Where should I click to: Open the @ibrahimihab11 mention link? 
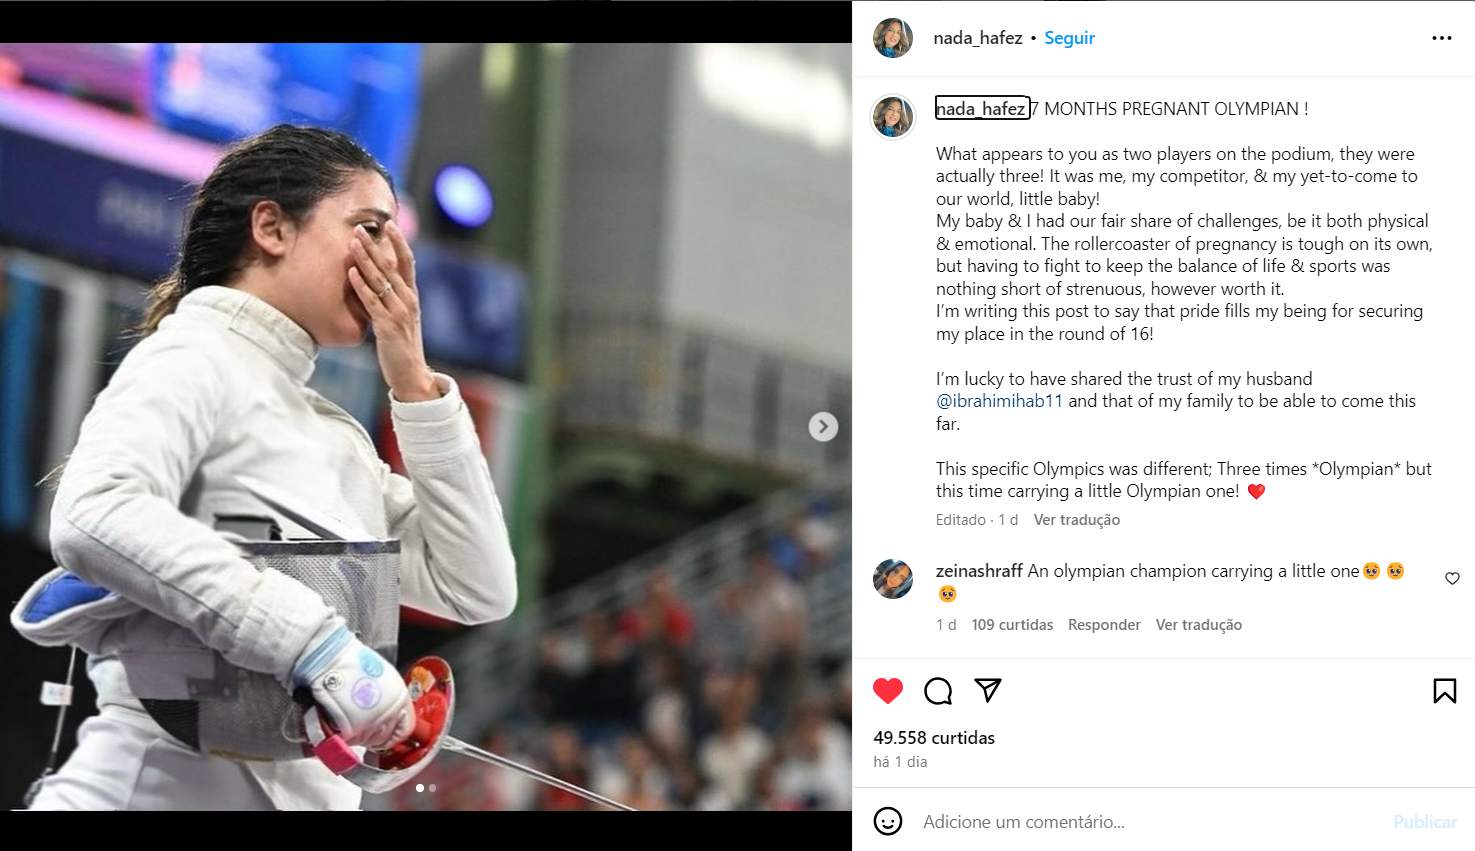pos(999,401)
